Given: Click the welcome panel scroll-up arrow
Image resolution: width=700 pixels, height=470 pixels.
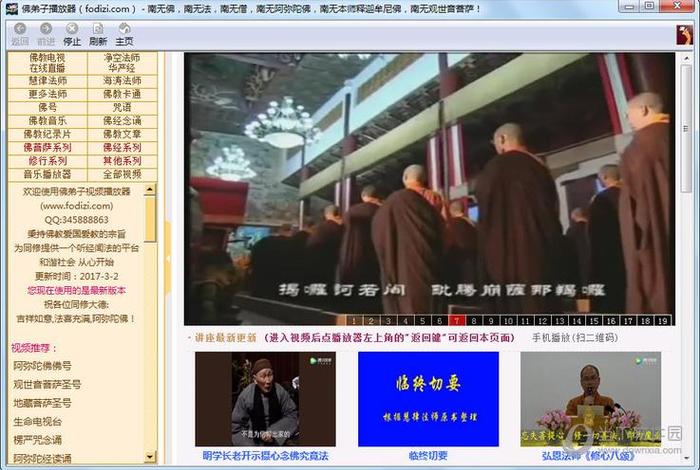Looking at the screenshot, I should [150, 190].
